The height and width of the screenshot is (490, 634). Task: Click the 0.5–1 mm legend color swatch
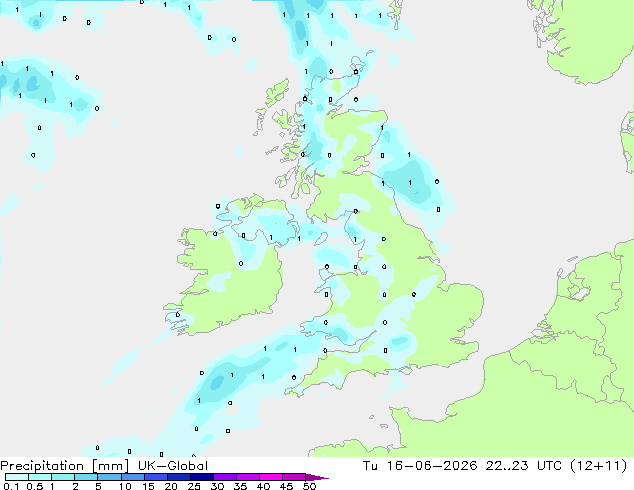pos(40,477)
